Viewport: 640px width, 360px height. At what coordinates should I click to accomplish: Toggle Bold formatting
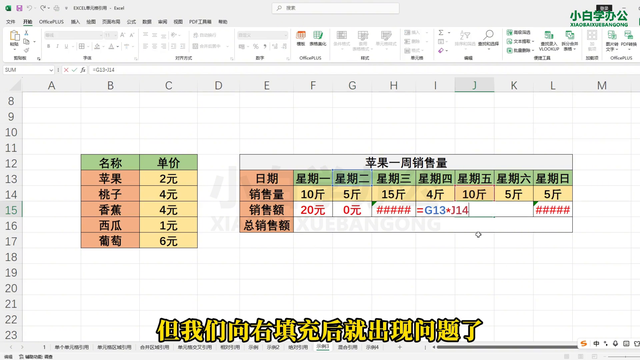coord(48,47)
